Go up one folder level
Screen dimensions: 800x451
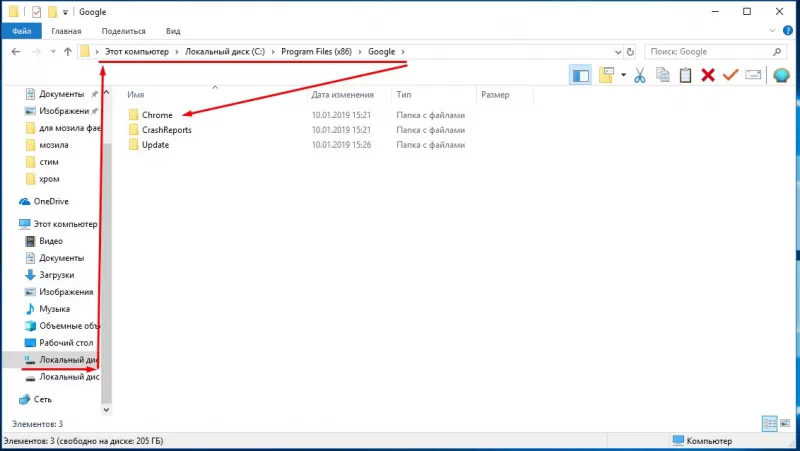pyautogui.click(x=67, y=52)
